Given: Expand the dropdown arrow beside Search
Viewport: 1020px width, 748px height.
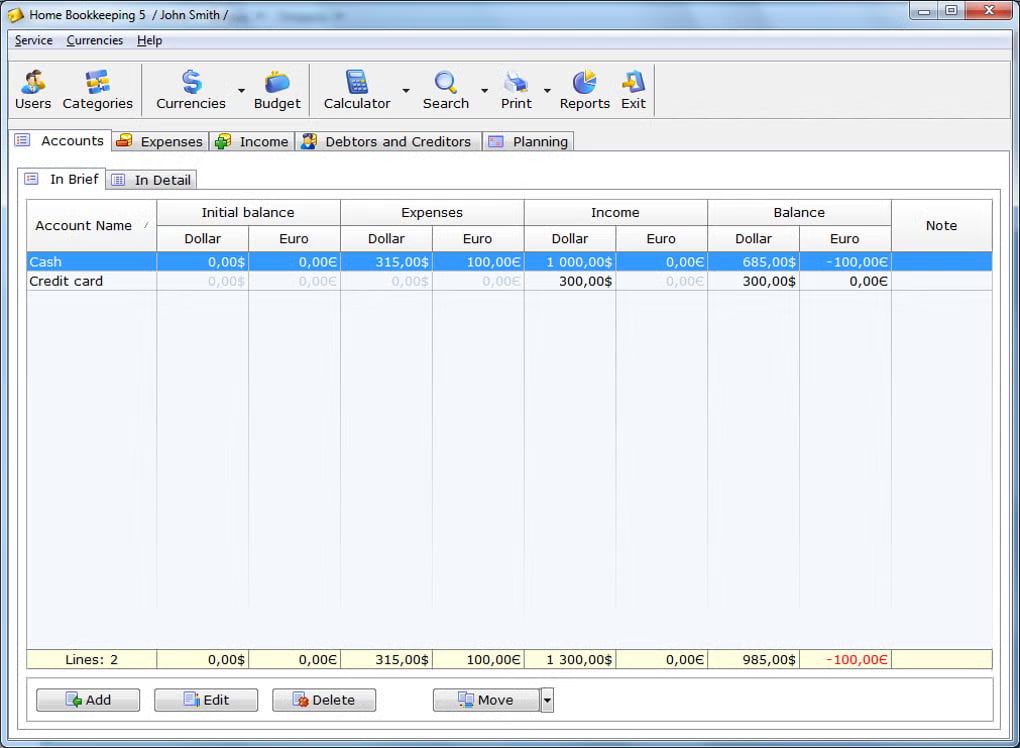Looking at the screenshot, I should point(485,90).
